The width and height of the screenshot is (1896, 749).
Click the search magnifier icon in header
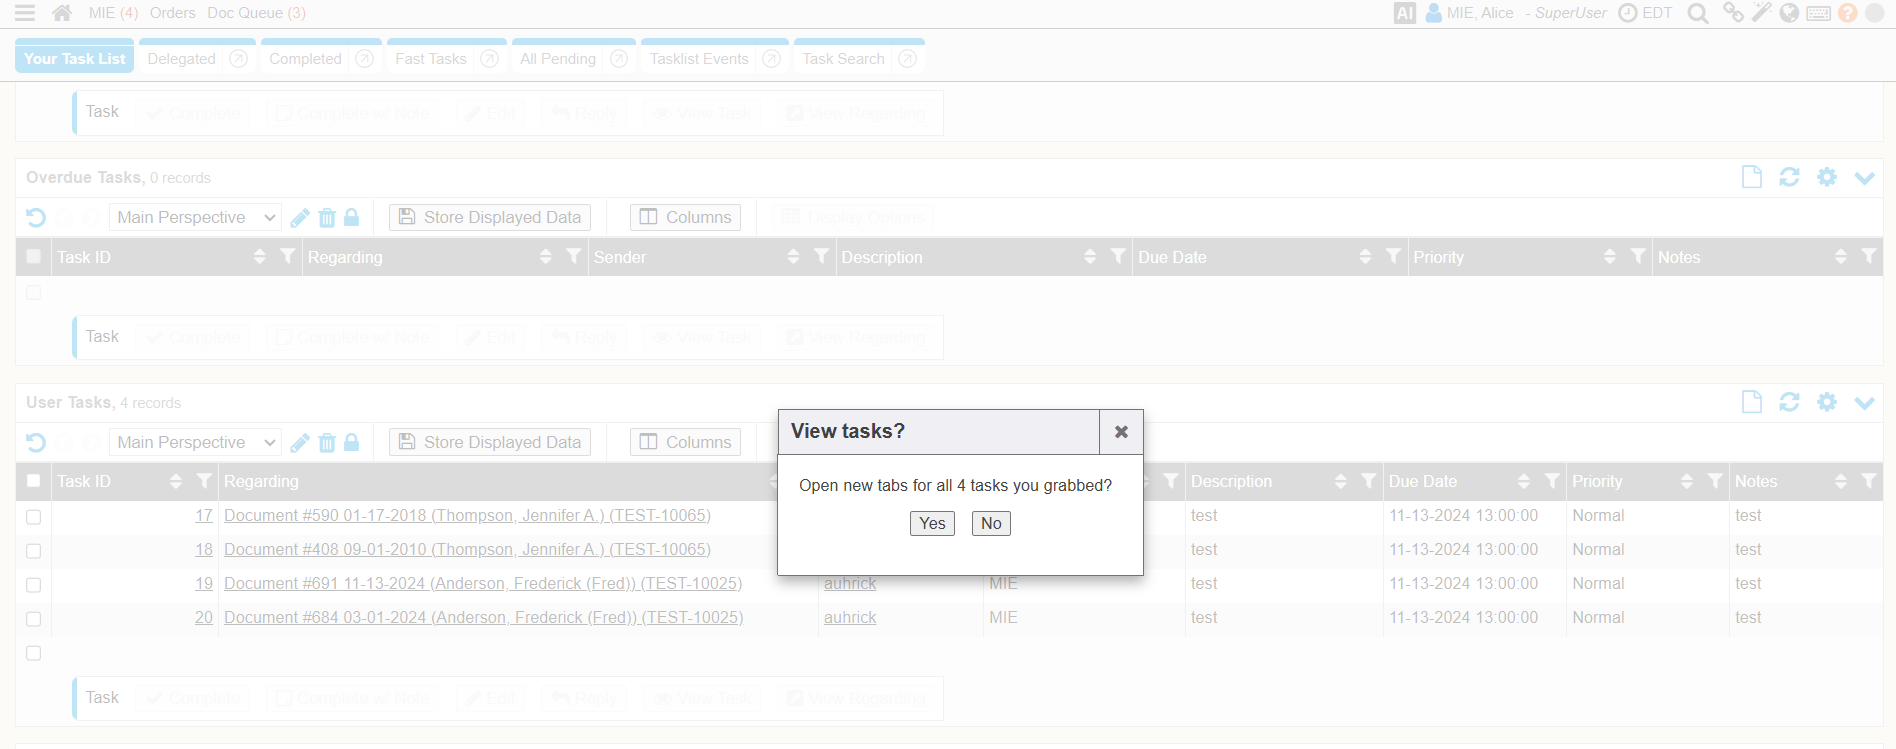(x=1697, y=13)
